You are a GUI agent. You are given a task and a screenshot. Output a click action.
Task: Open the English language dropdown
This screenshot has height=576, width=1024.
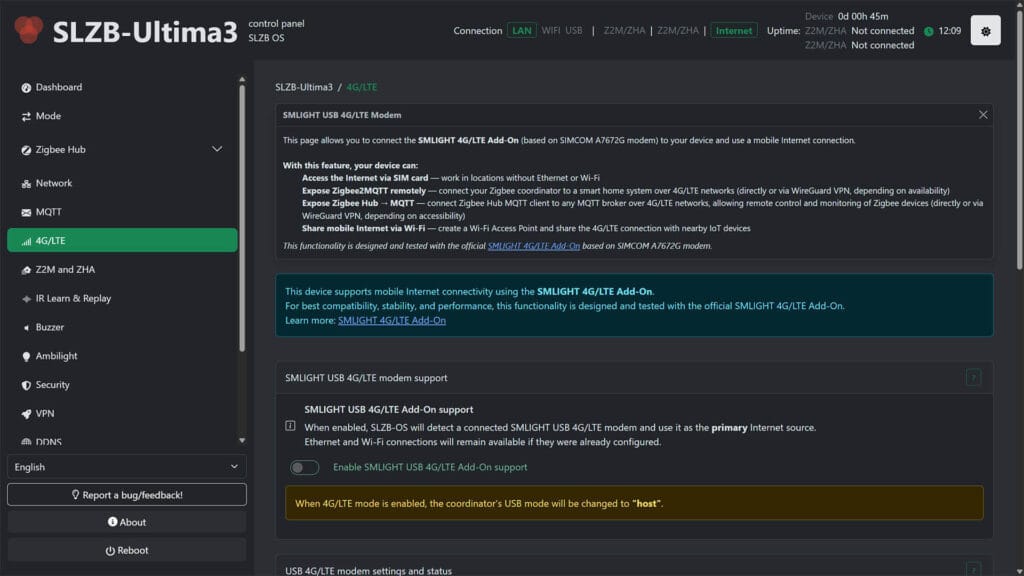pos(127,466)
